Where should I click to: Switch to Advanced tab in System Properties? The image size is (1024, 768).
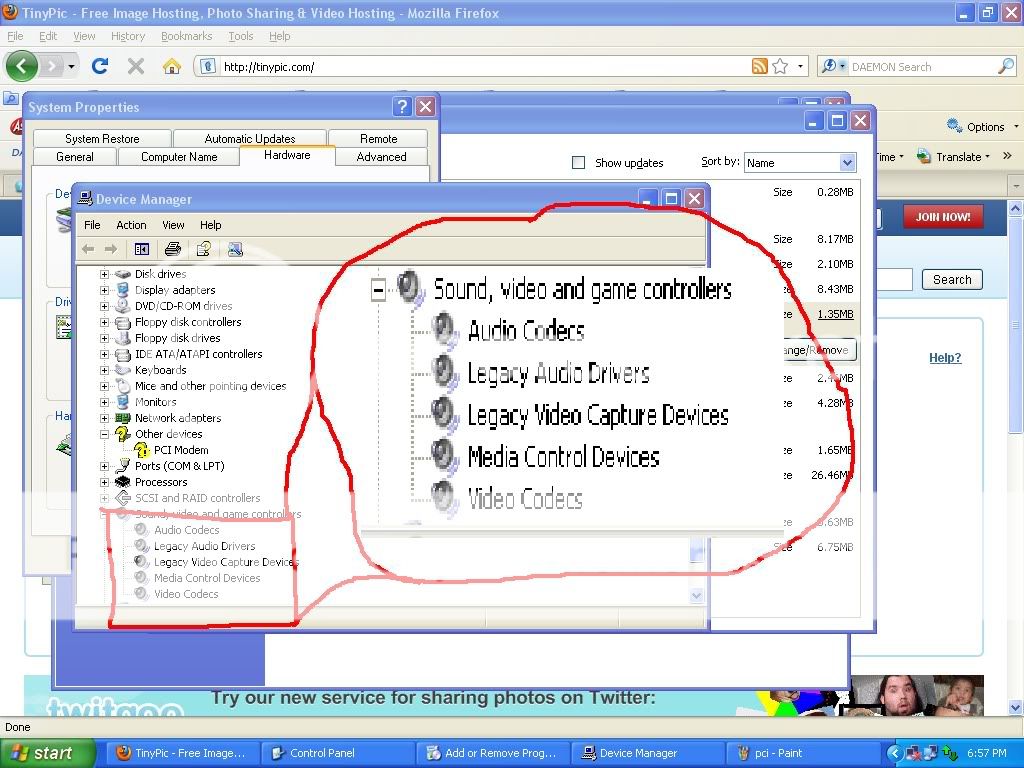(x=381, y=157)
